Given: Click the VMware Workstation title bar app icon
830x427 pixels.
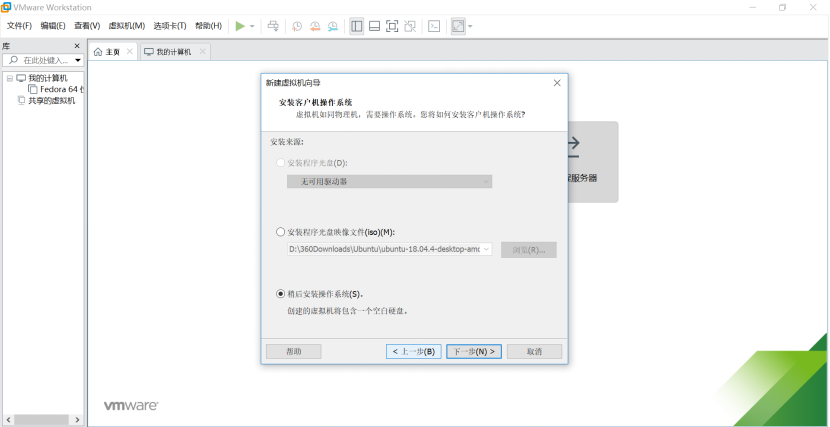Looking at the screenshot, I should pos(6,7).
